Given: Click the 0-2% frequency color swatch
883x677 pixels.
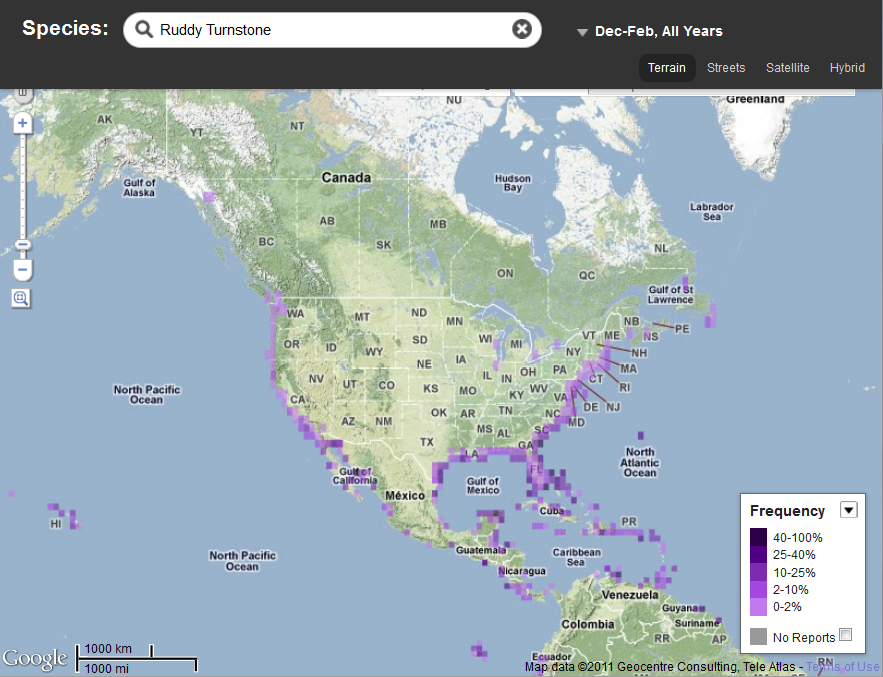Looking at the screenshot, I should [757, 606].
